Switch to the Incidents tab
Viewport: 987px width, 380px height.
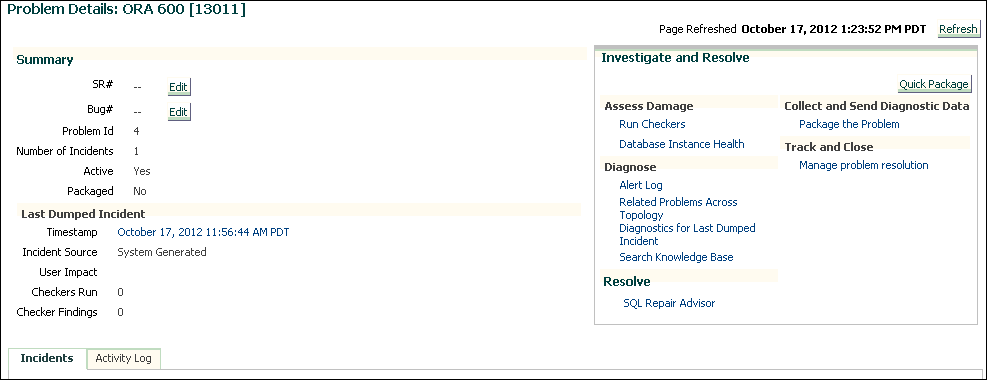pos(47,358)
